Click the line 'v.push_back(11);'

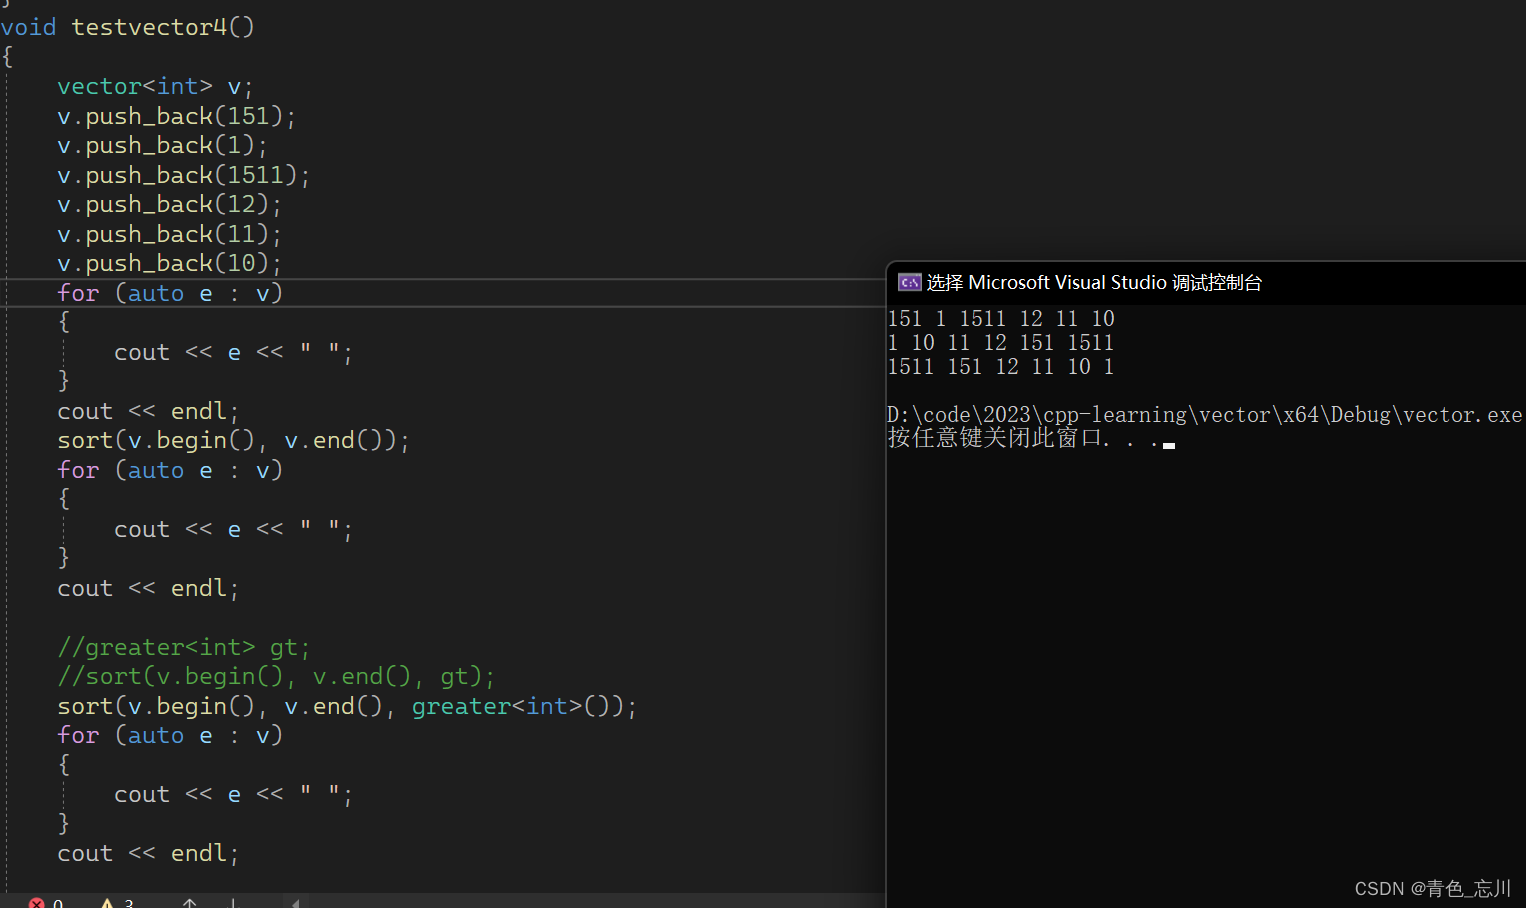click(x=169, y=235)
